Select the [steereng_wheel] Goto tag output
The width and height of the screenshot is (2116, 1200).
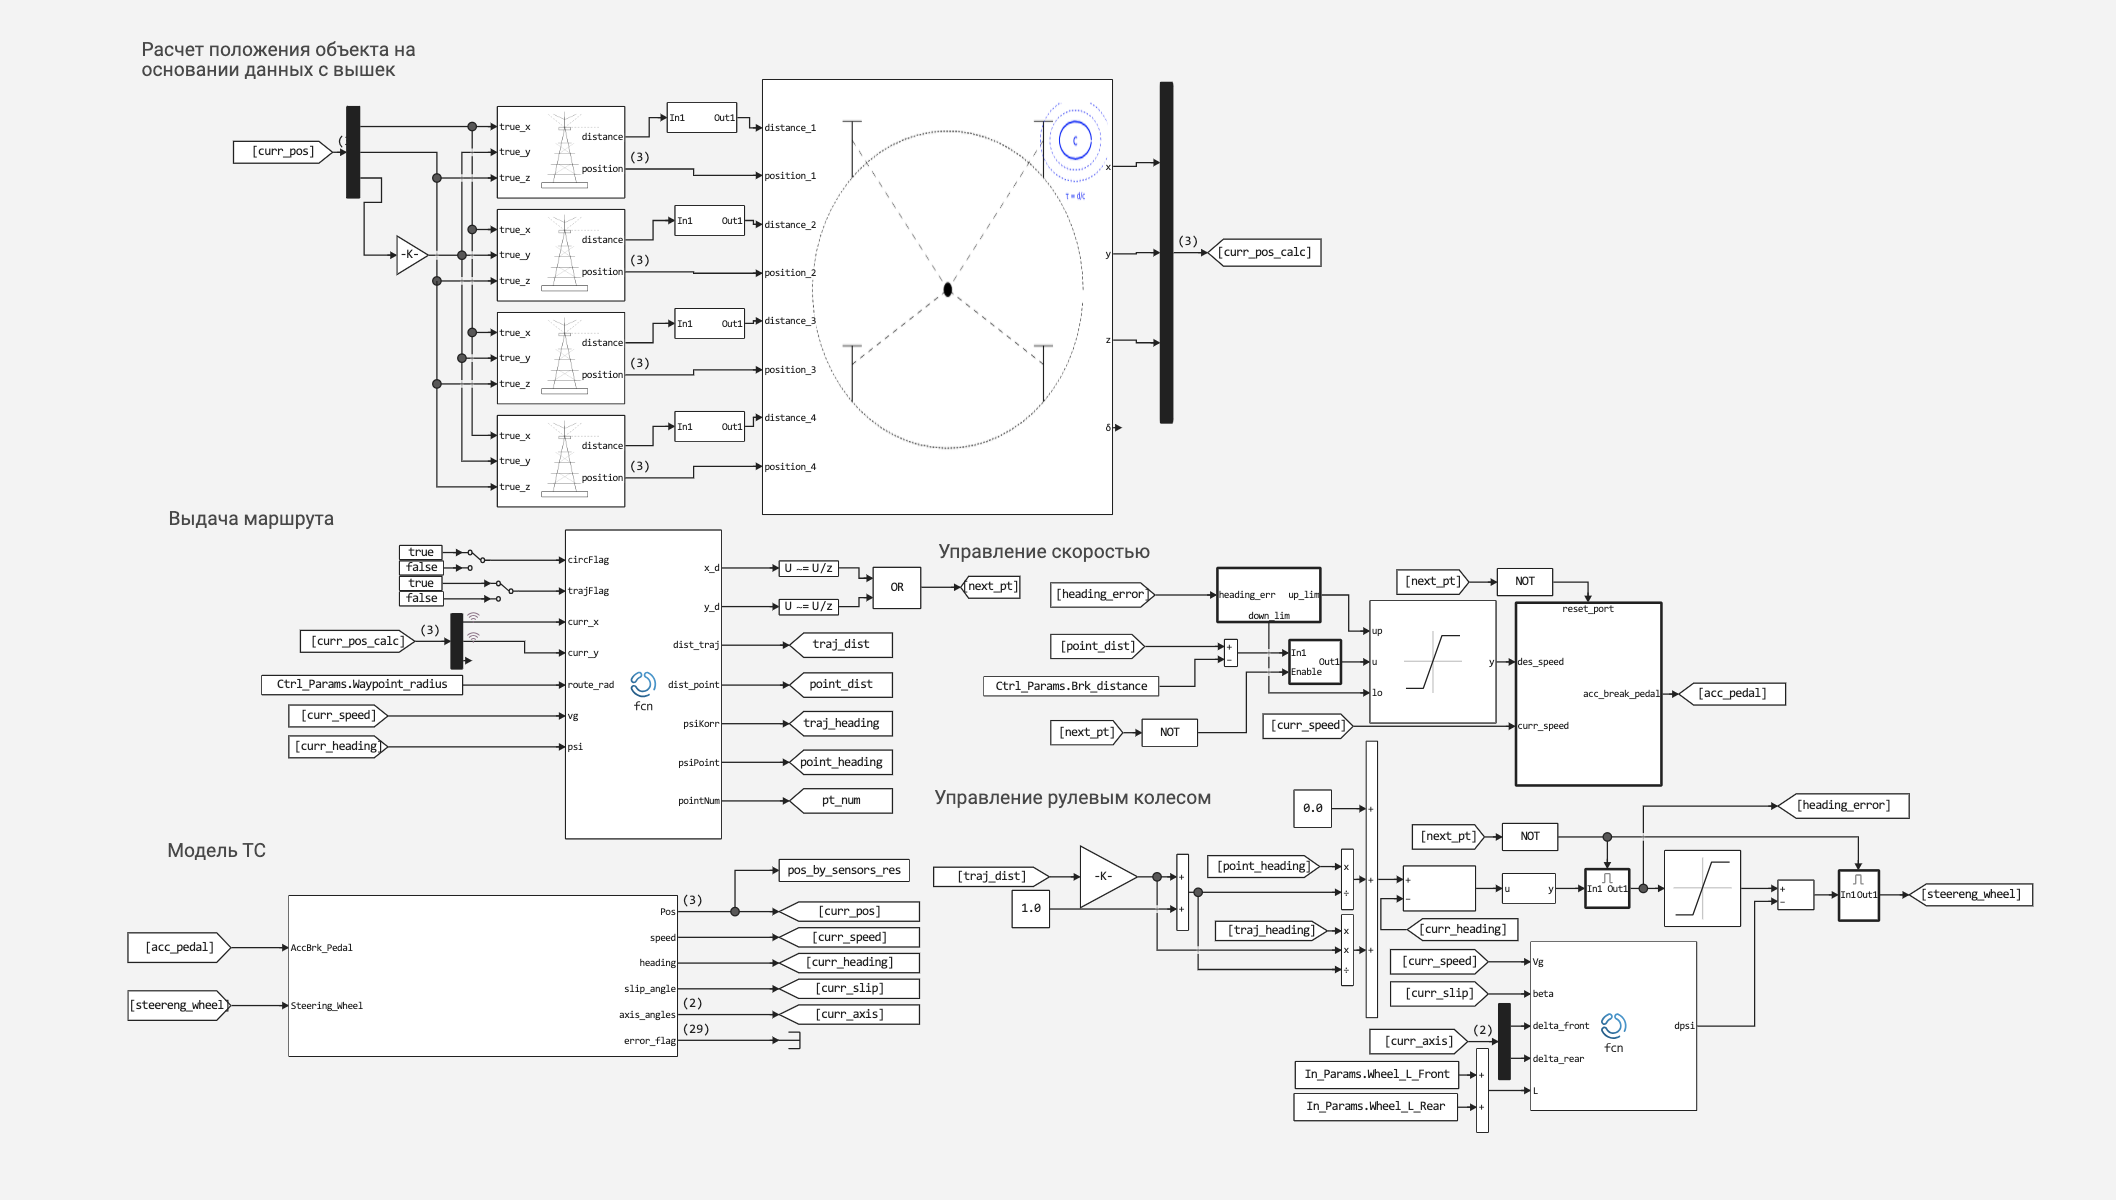1970,895
